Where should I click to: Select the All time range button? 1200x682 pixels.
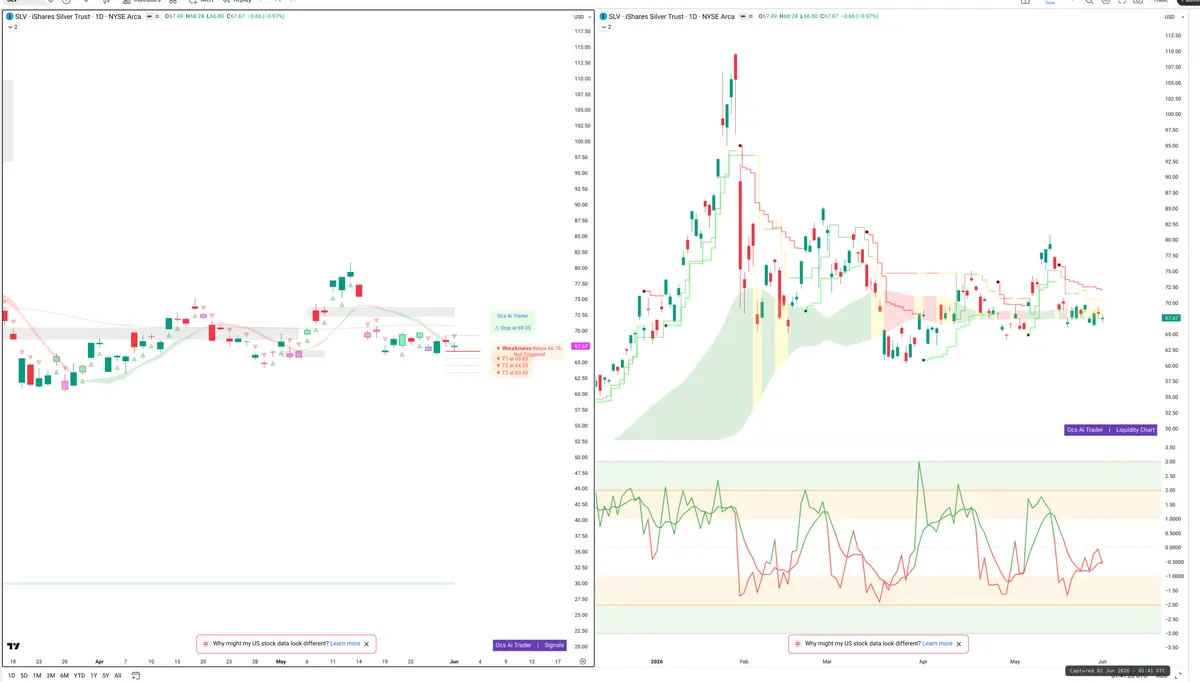pos(118,676)
